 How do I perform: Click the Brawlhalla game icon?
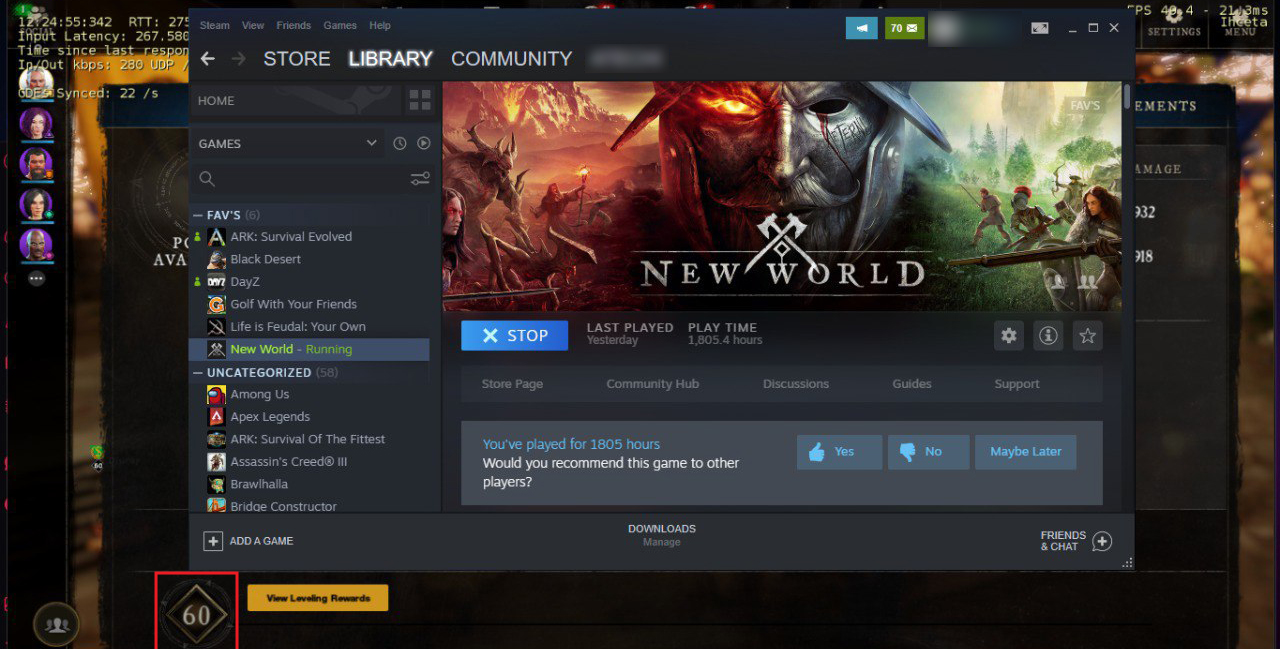click(x=216, y=484)
